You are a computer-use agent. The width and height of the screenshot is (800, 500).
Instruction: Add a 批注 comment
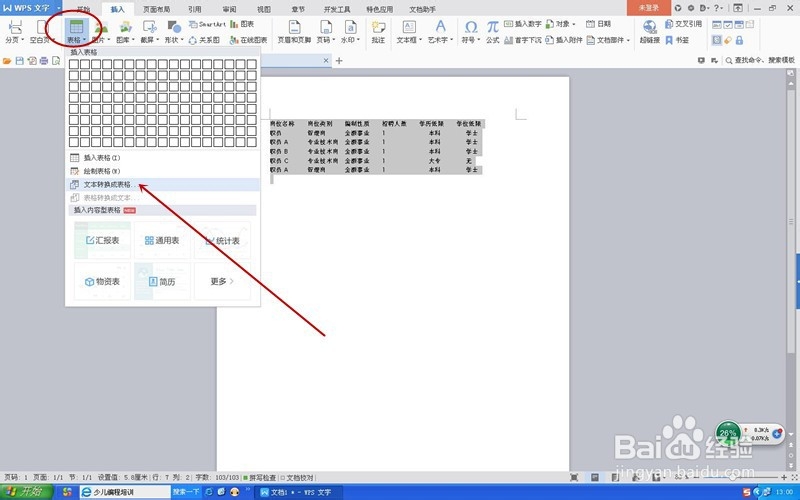(x=378, y=31)
